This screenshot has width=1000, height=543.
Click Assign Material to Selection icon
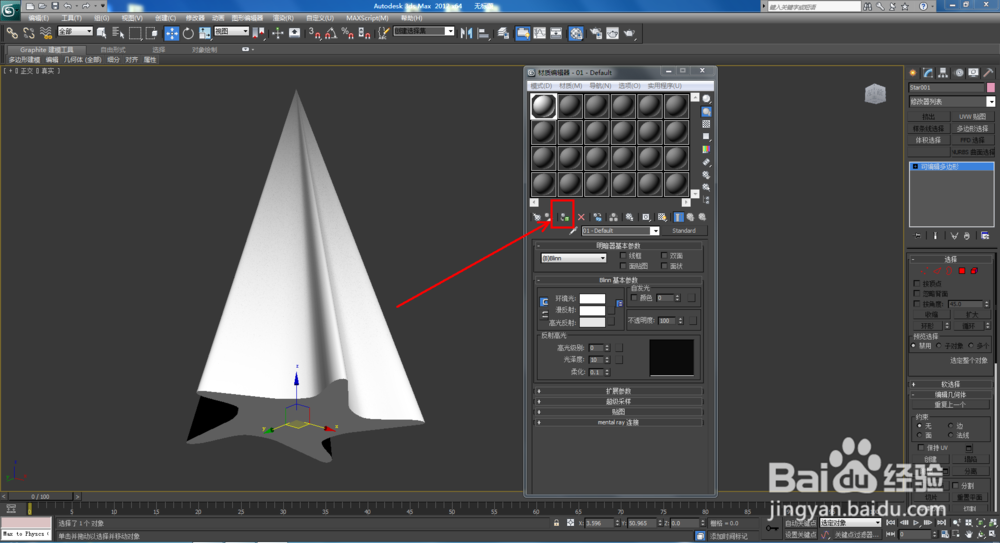tap(564, 218)
